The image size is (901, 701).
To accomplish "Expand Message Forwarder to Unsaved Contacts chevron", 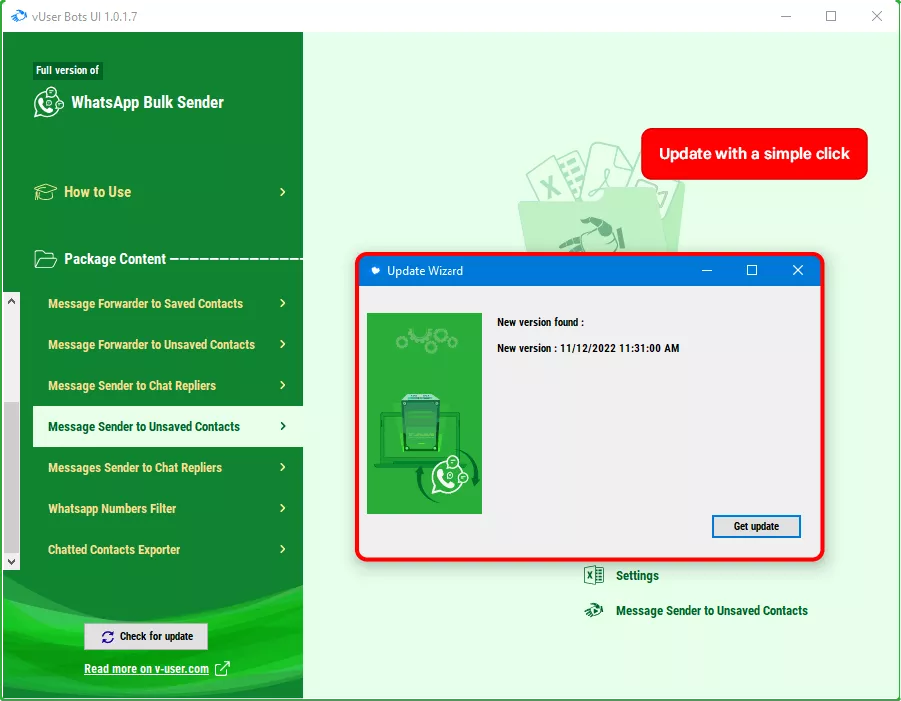I will coord(283,344).
